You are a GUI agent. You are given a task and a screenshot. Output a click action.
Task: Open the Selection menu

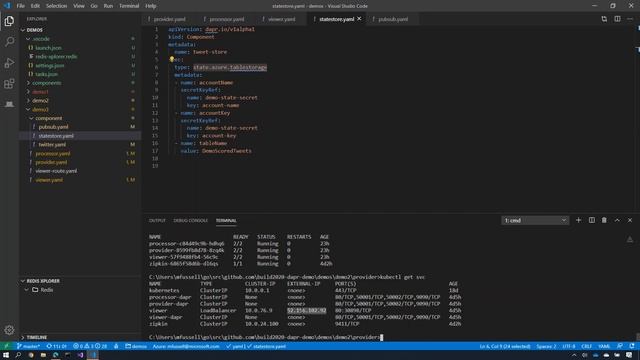56,6
